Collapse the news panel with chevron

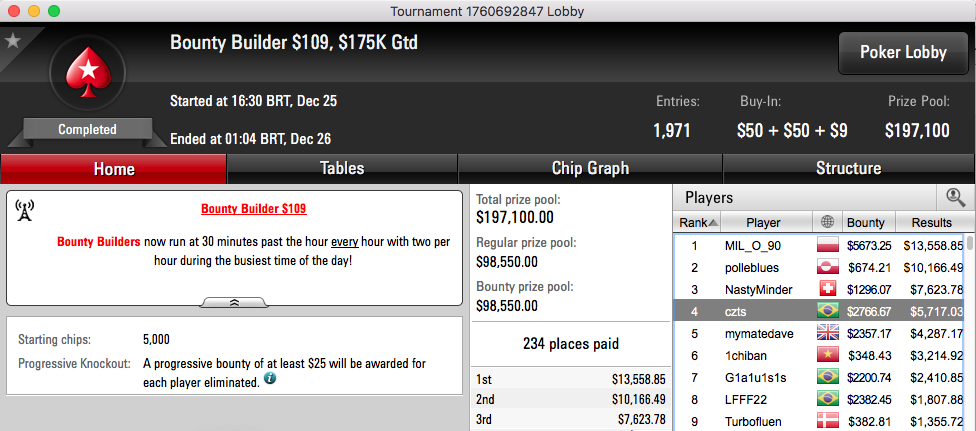click(235, 302)
